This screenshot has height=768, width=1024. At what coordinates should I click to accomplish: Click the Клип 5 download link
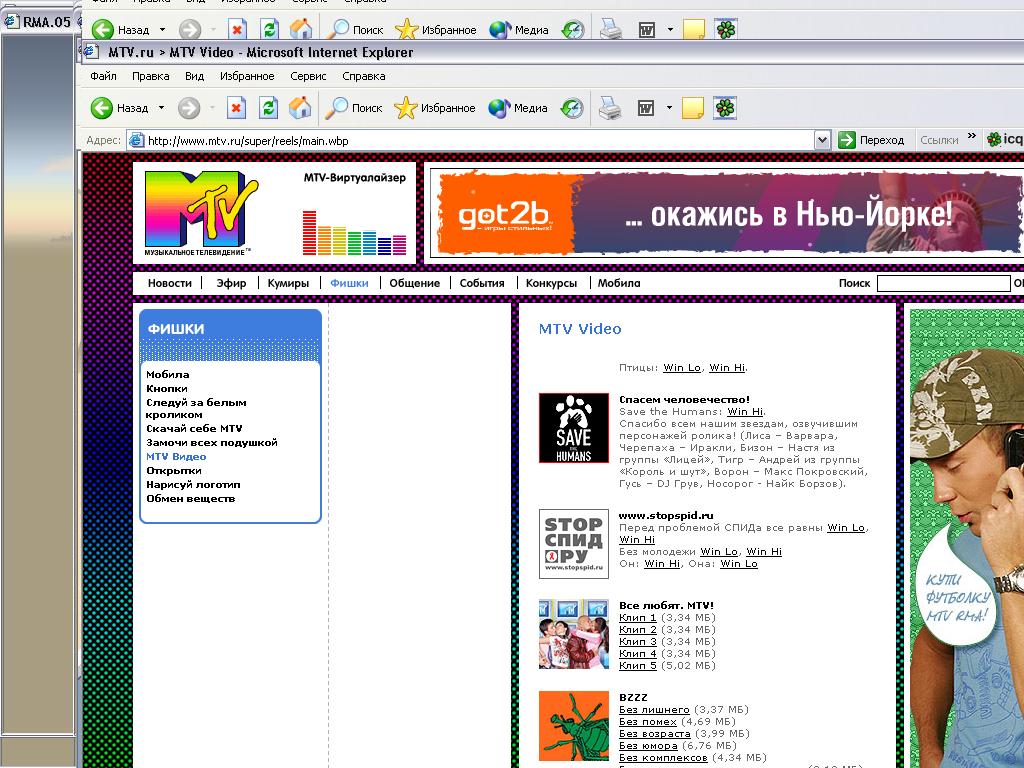pyautogui.click(x=638, y=666)
